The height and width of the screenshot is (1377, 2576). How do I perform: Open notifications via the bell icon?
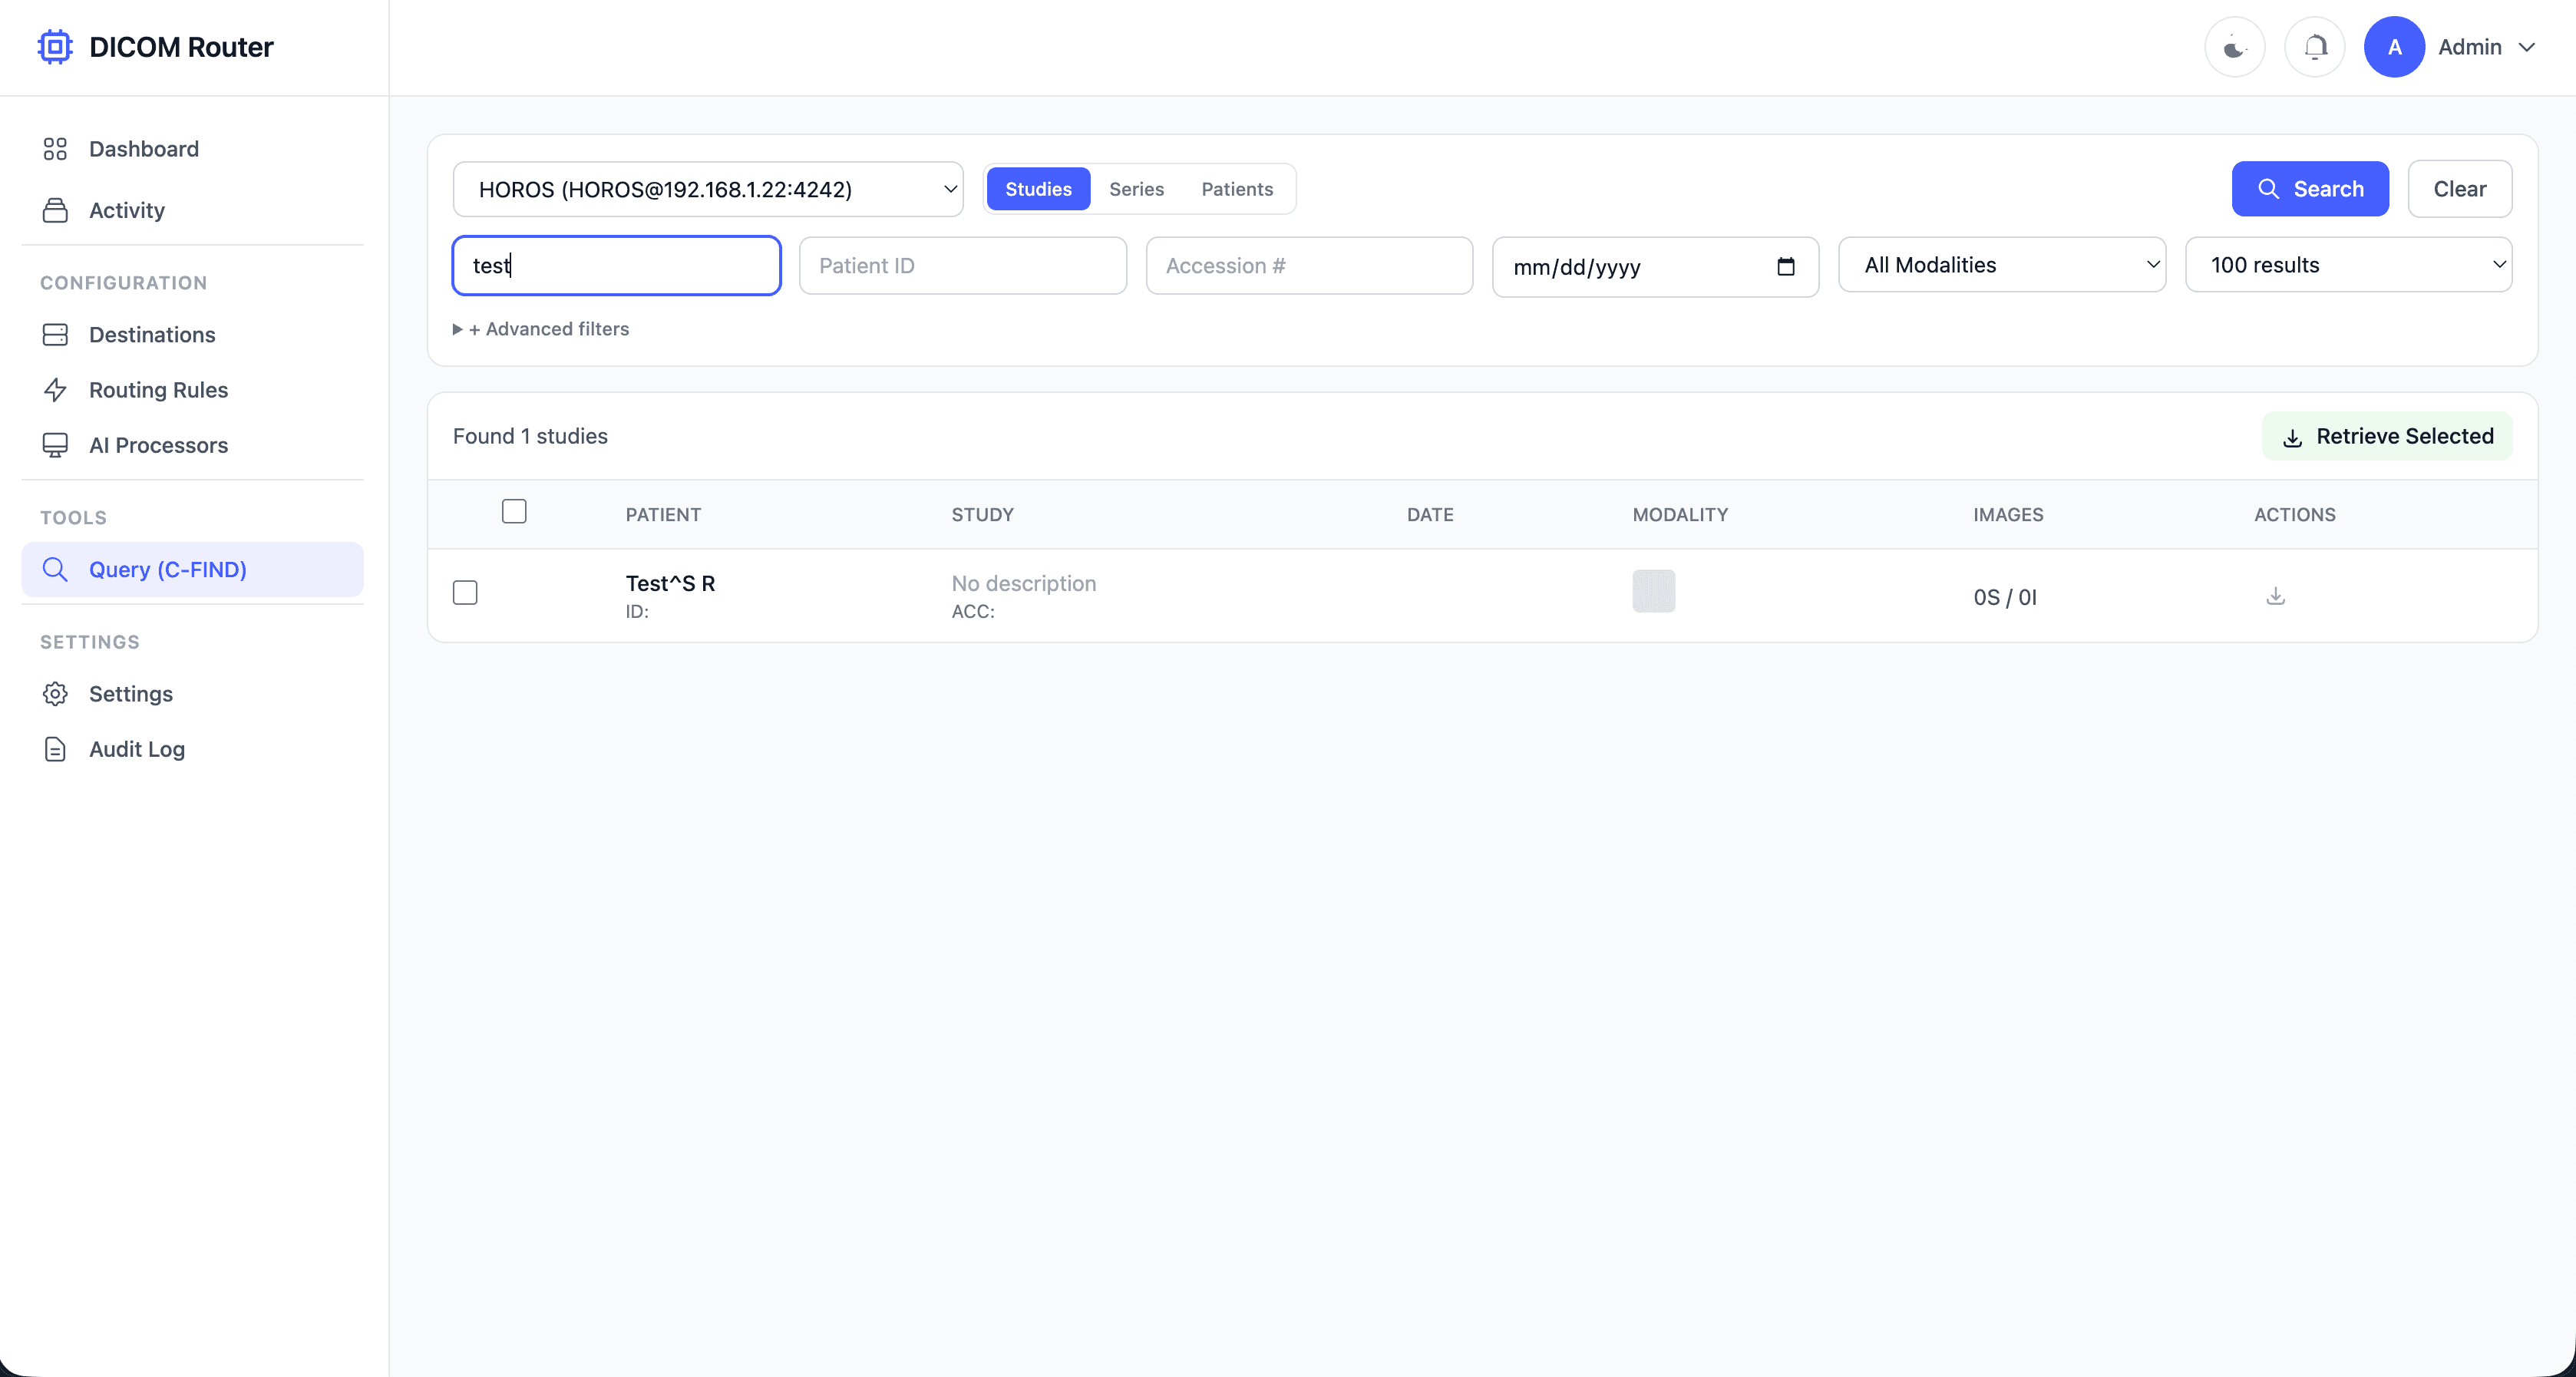coord(2314,46)
